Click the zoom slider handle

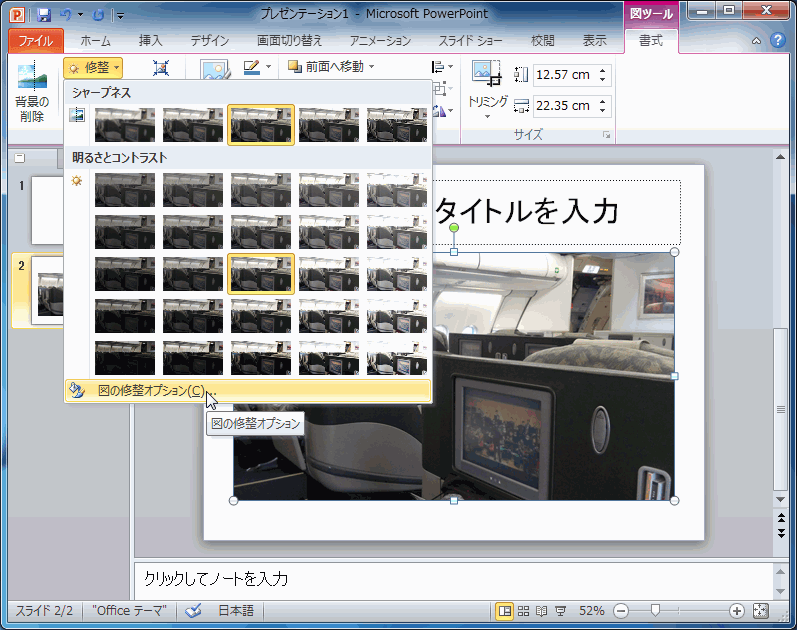[x=655, y=610]
